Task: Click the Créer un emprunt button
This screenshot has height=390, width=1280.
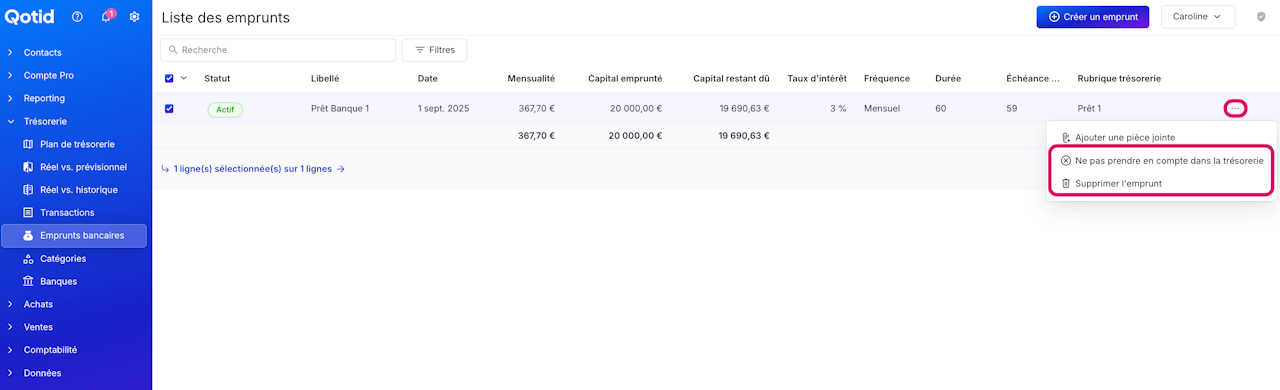Action: coord(1094,17)
